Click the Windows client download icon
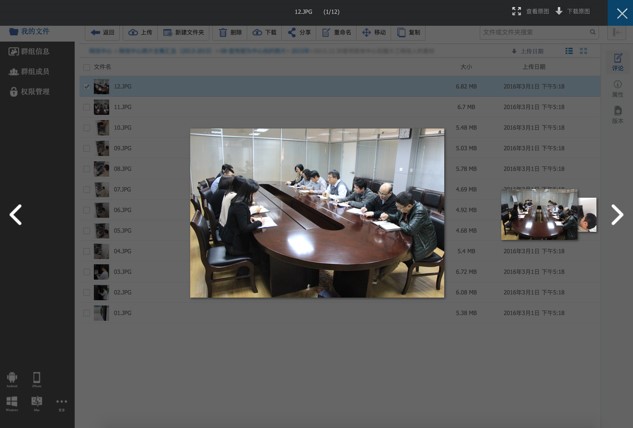Viewport: 633px width, 428px height. coord(12,402)
